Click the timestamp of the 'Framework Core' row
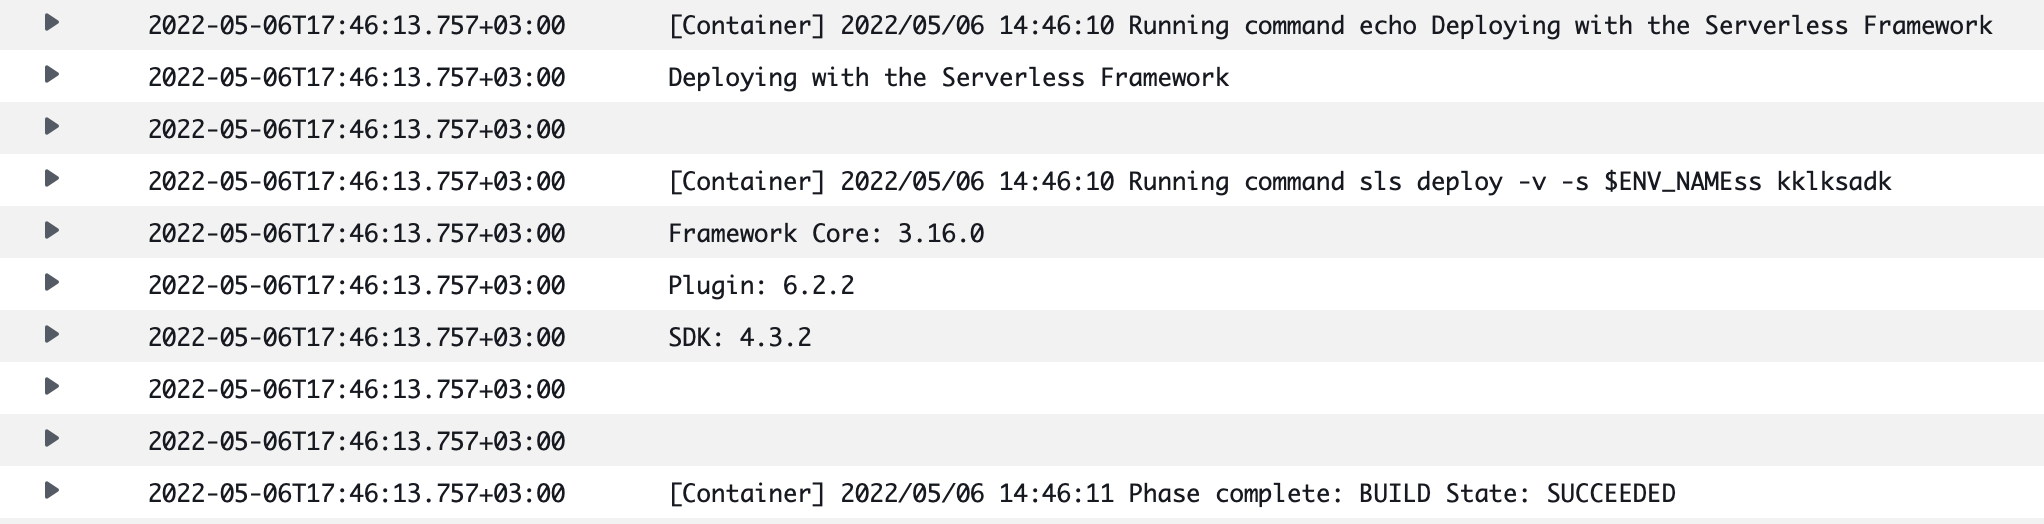This screenshot has height=524, width=2044. tap(357, 234)
